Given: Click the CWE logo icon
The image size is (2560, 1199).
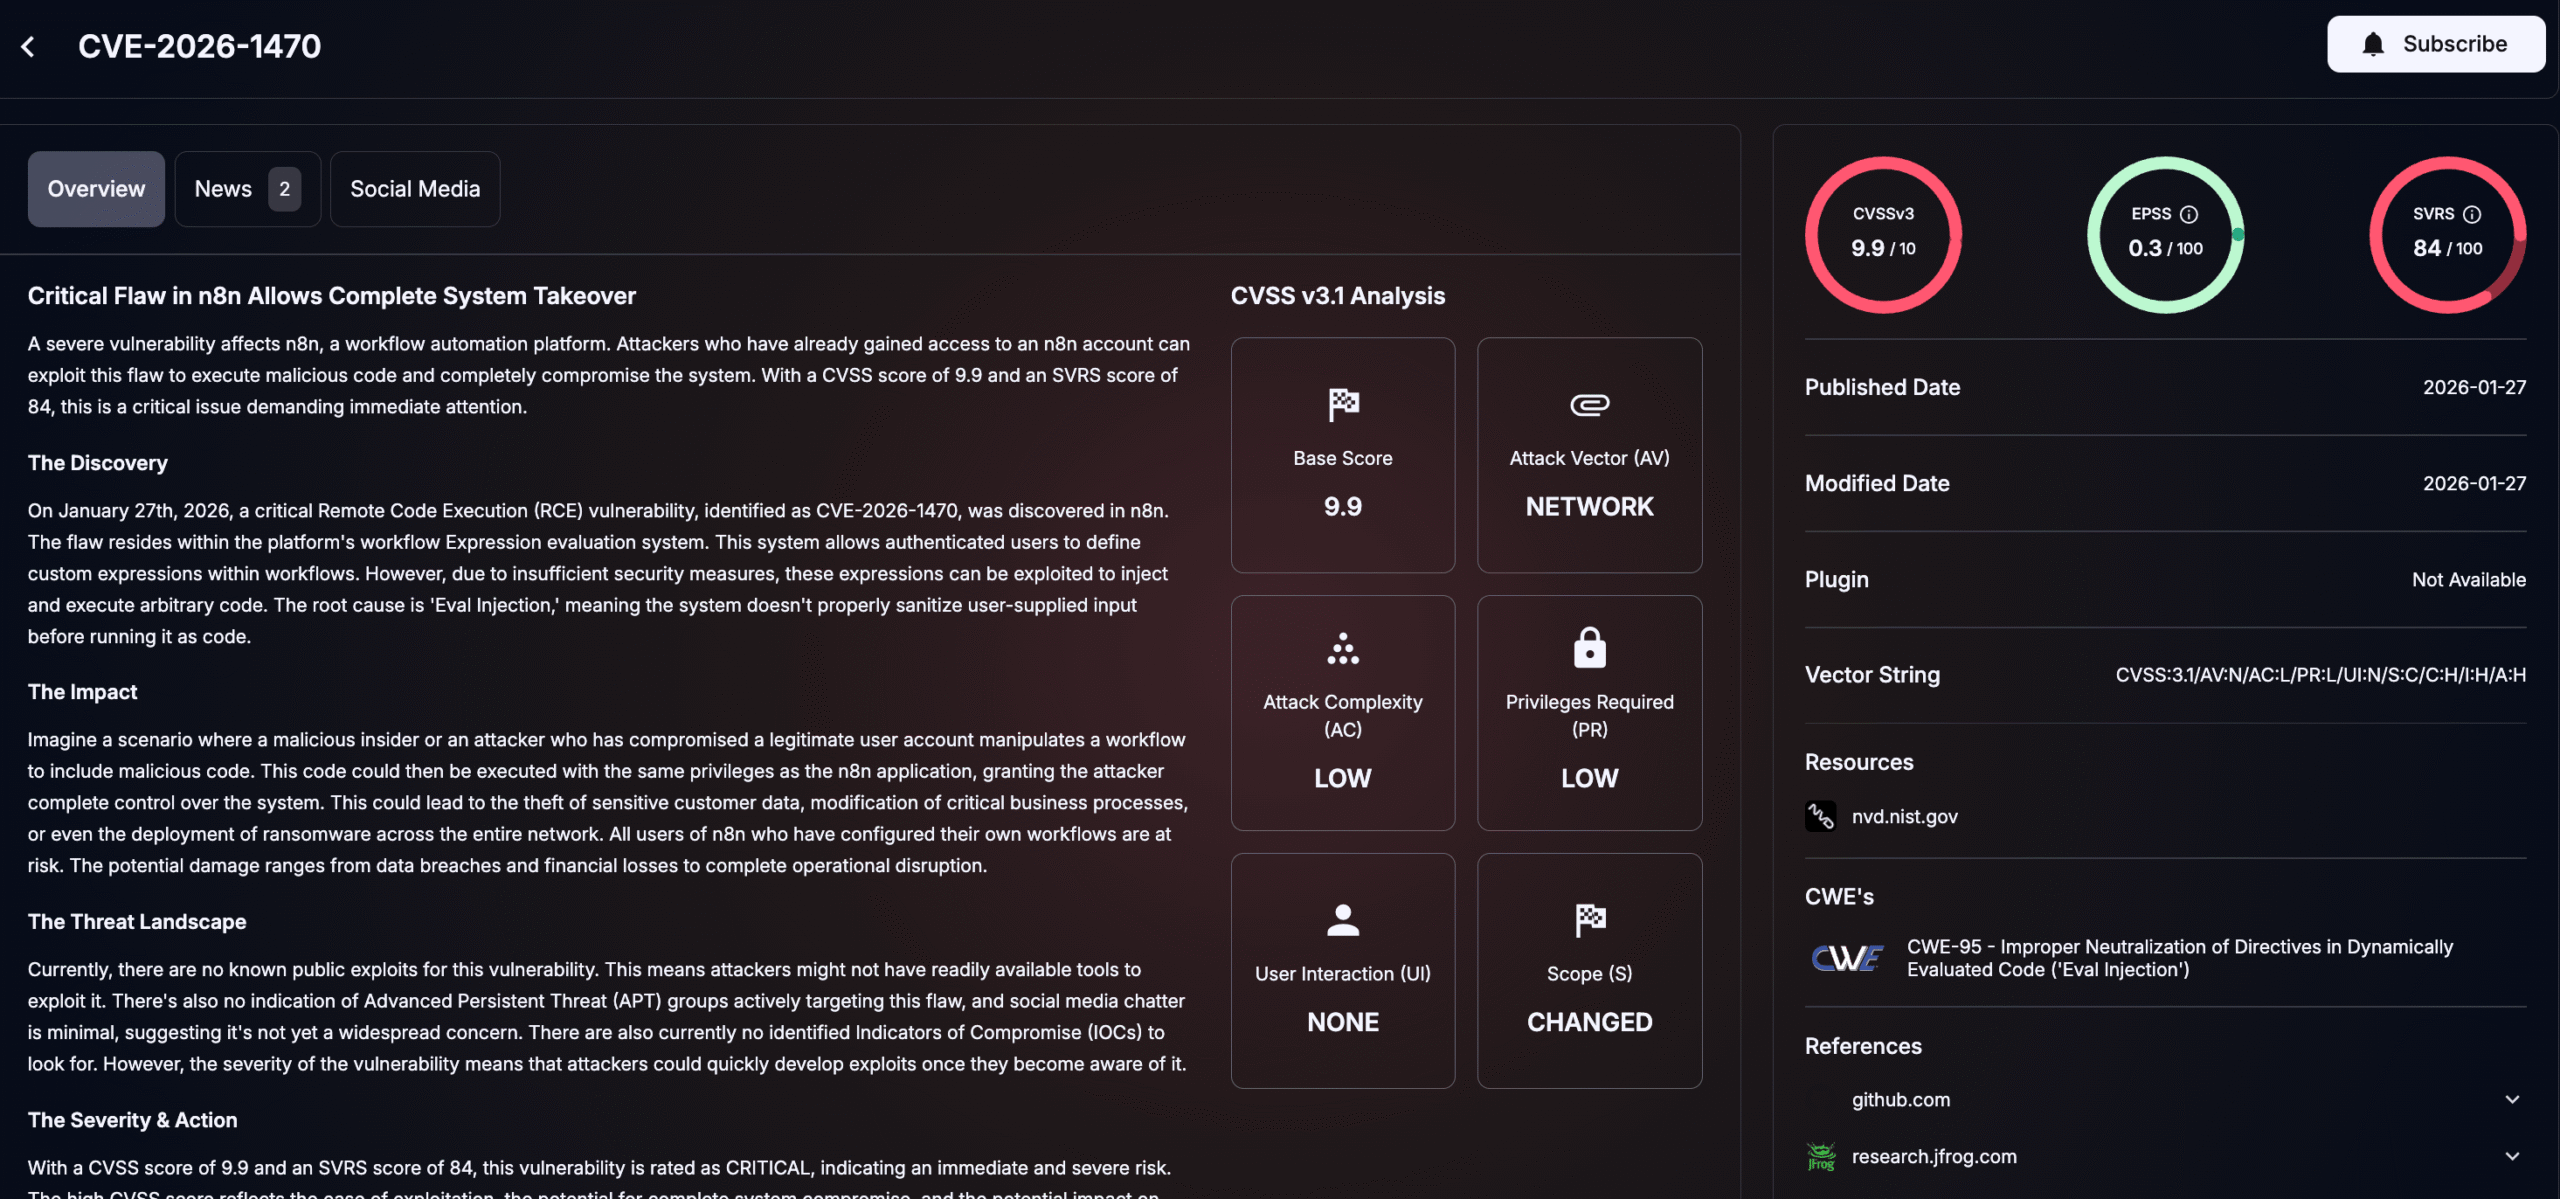Looking at the screenshot, I should pos(1847,958).
